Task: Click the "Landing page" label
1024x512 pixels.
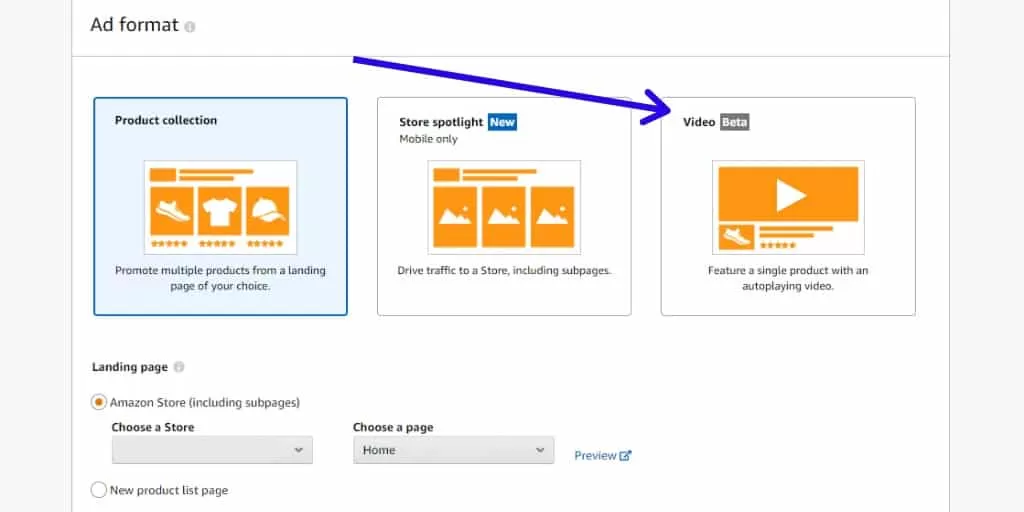Action: pyautogui.click(x=130, y=367)
